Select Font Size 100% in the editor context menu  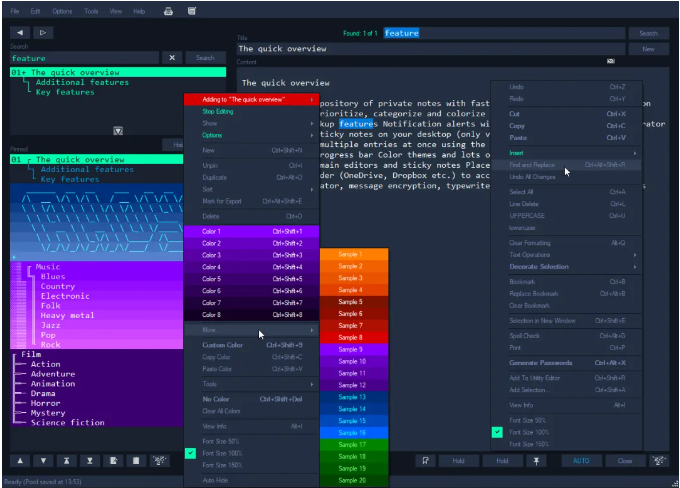(566, 432)
